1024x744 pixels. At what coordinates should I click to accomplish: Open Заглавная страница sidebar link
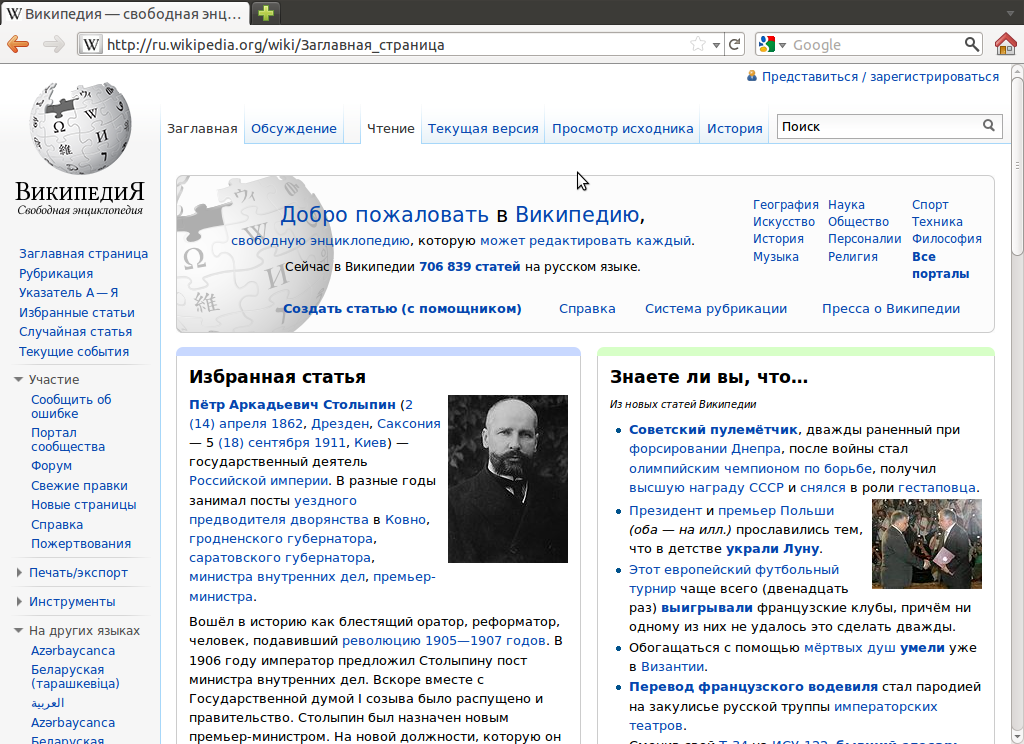pyautogui.click(x=84, y=253)
